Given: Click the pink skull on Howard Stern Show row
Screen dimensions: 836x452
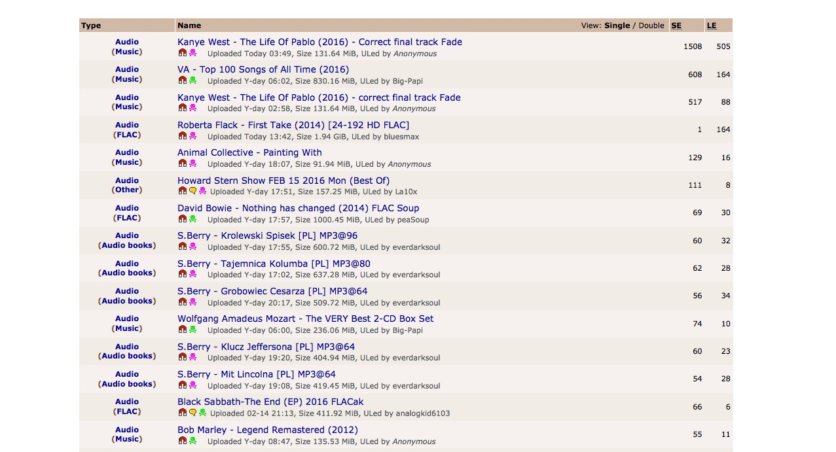Looking at the screenshot, I should (x=203, y=191).
